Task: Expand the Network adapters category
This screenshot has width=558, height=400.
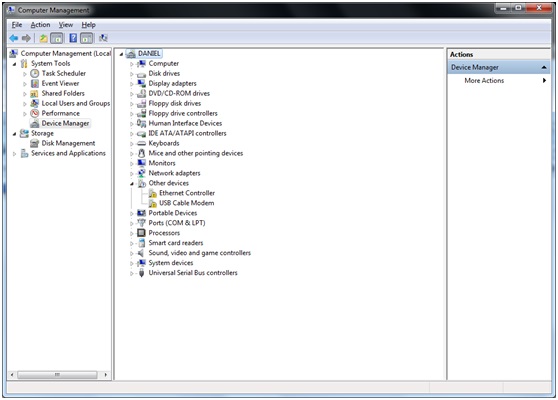Action: [x=132, y=174]
